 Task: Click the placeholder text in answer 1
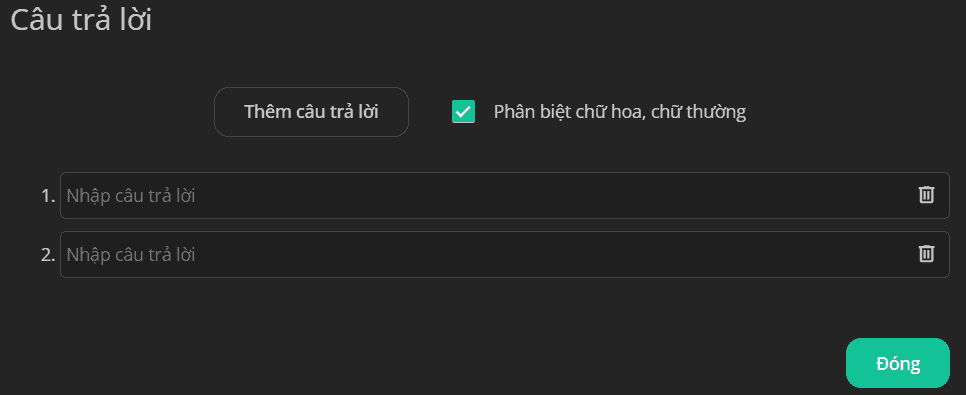click(131, 197)
